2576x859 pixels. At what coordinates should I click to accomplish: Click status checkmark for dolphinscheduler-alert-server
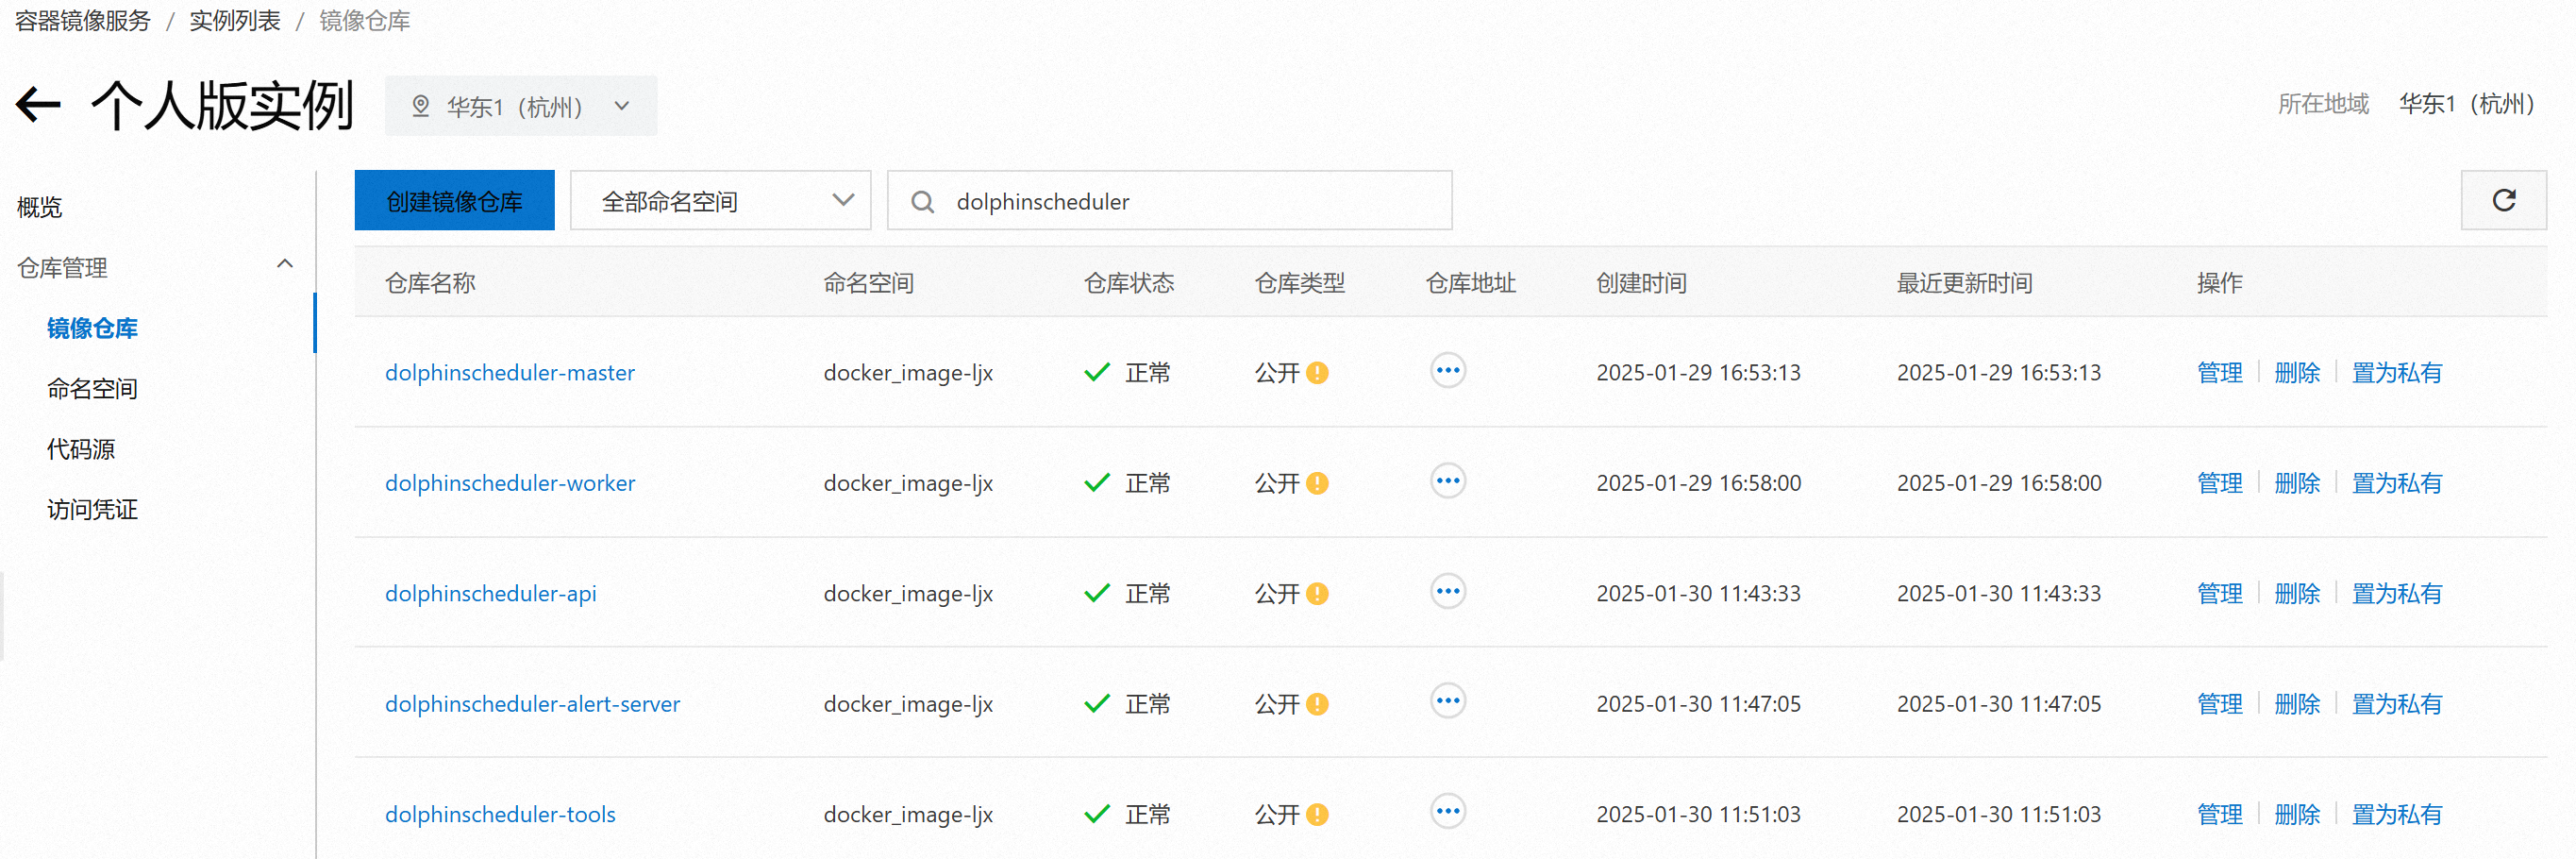(x=1097, y=704)
